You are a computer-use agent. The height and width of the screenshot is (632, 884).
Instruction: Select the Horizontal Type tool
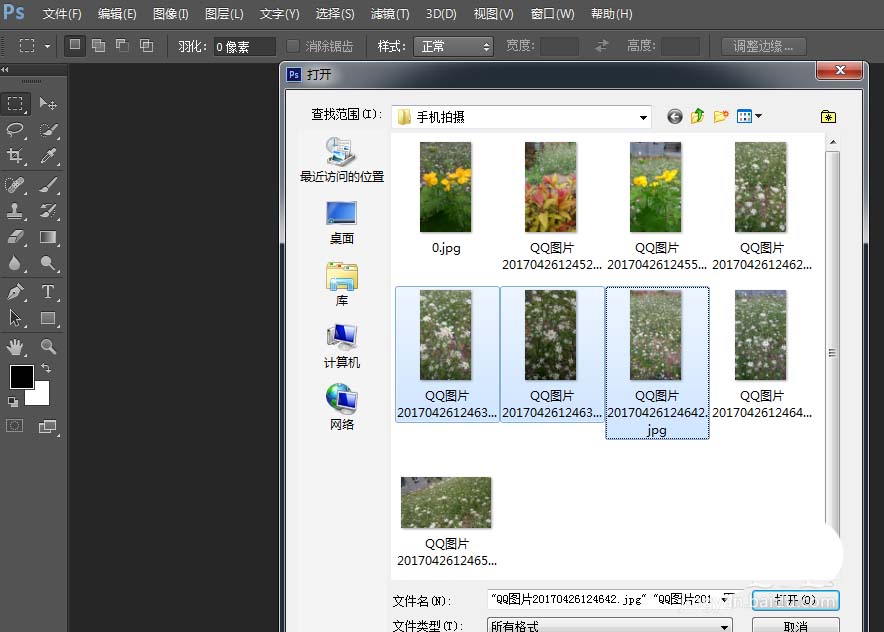[x=48, y=291]
